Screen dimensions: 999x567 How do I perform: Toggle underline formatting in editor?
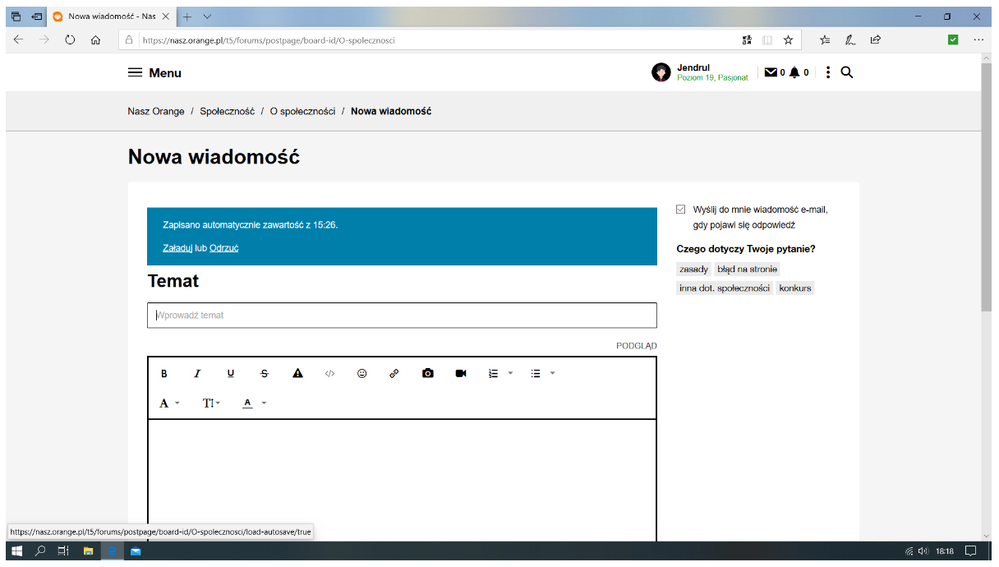coord(231,374)
